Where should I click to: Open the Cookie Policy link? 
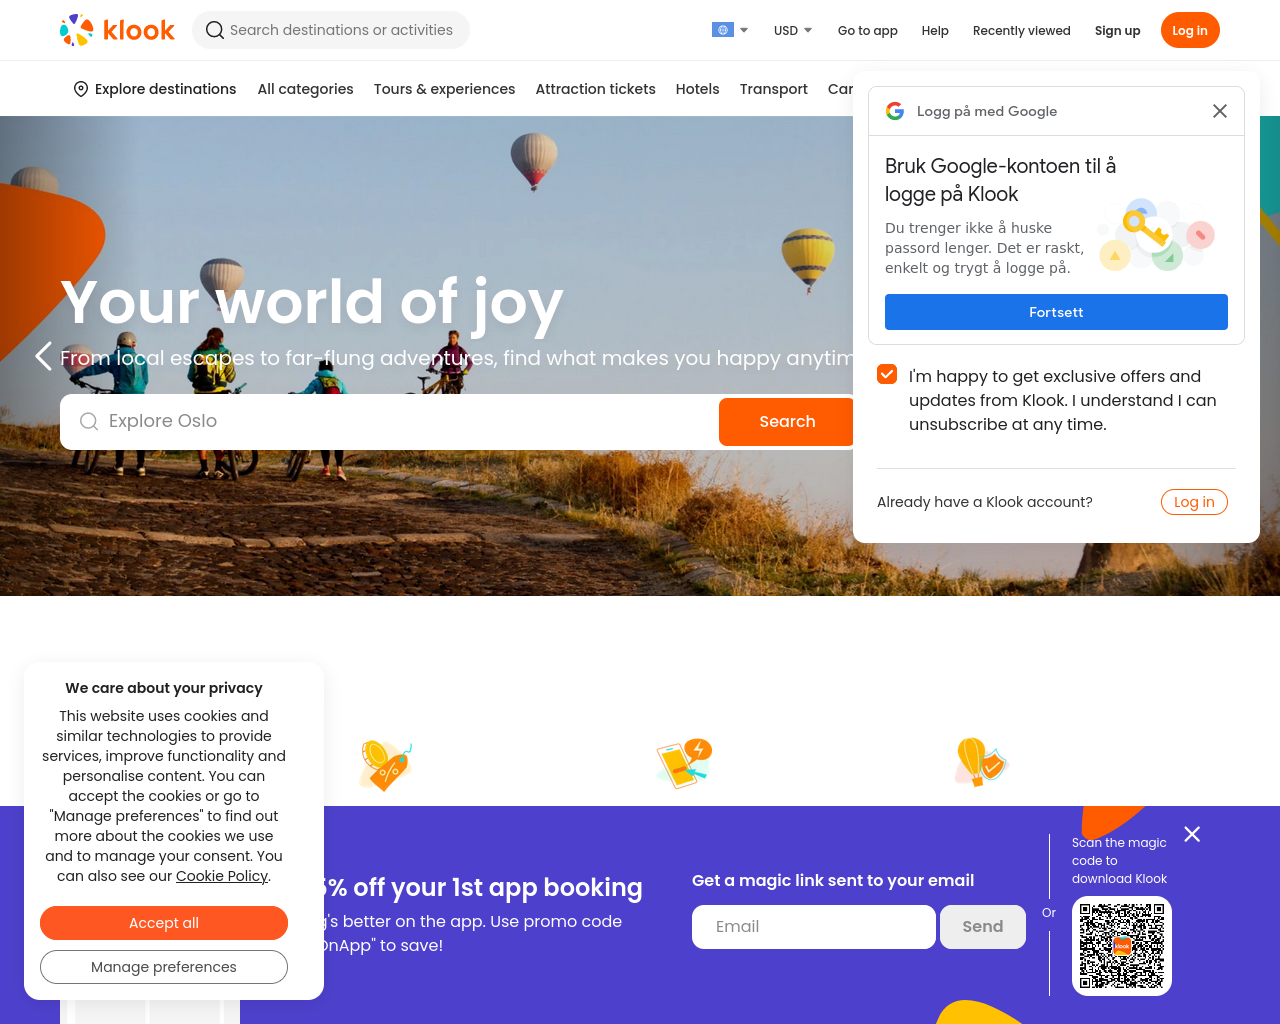(222, 876)
